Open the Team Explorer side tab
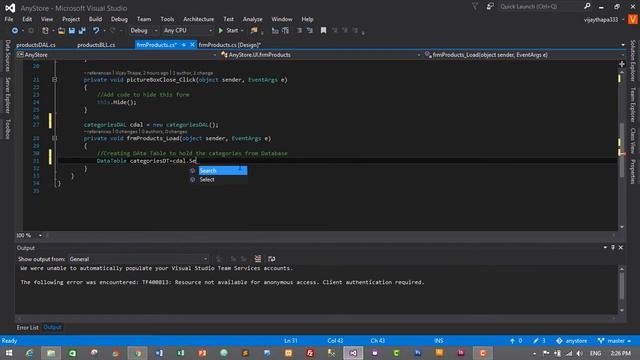Image resolution: width=640 pixels, height=360 pixels. point(633,104)
